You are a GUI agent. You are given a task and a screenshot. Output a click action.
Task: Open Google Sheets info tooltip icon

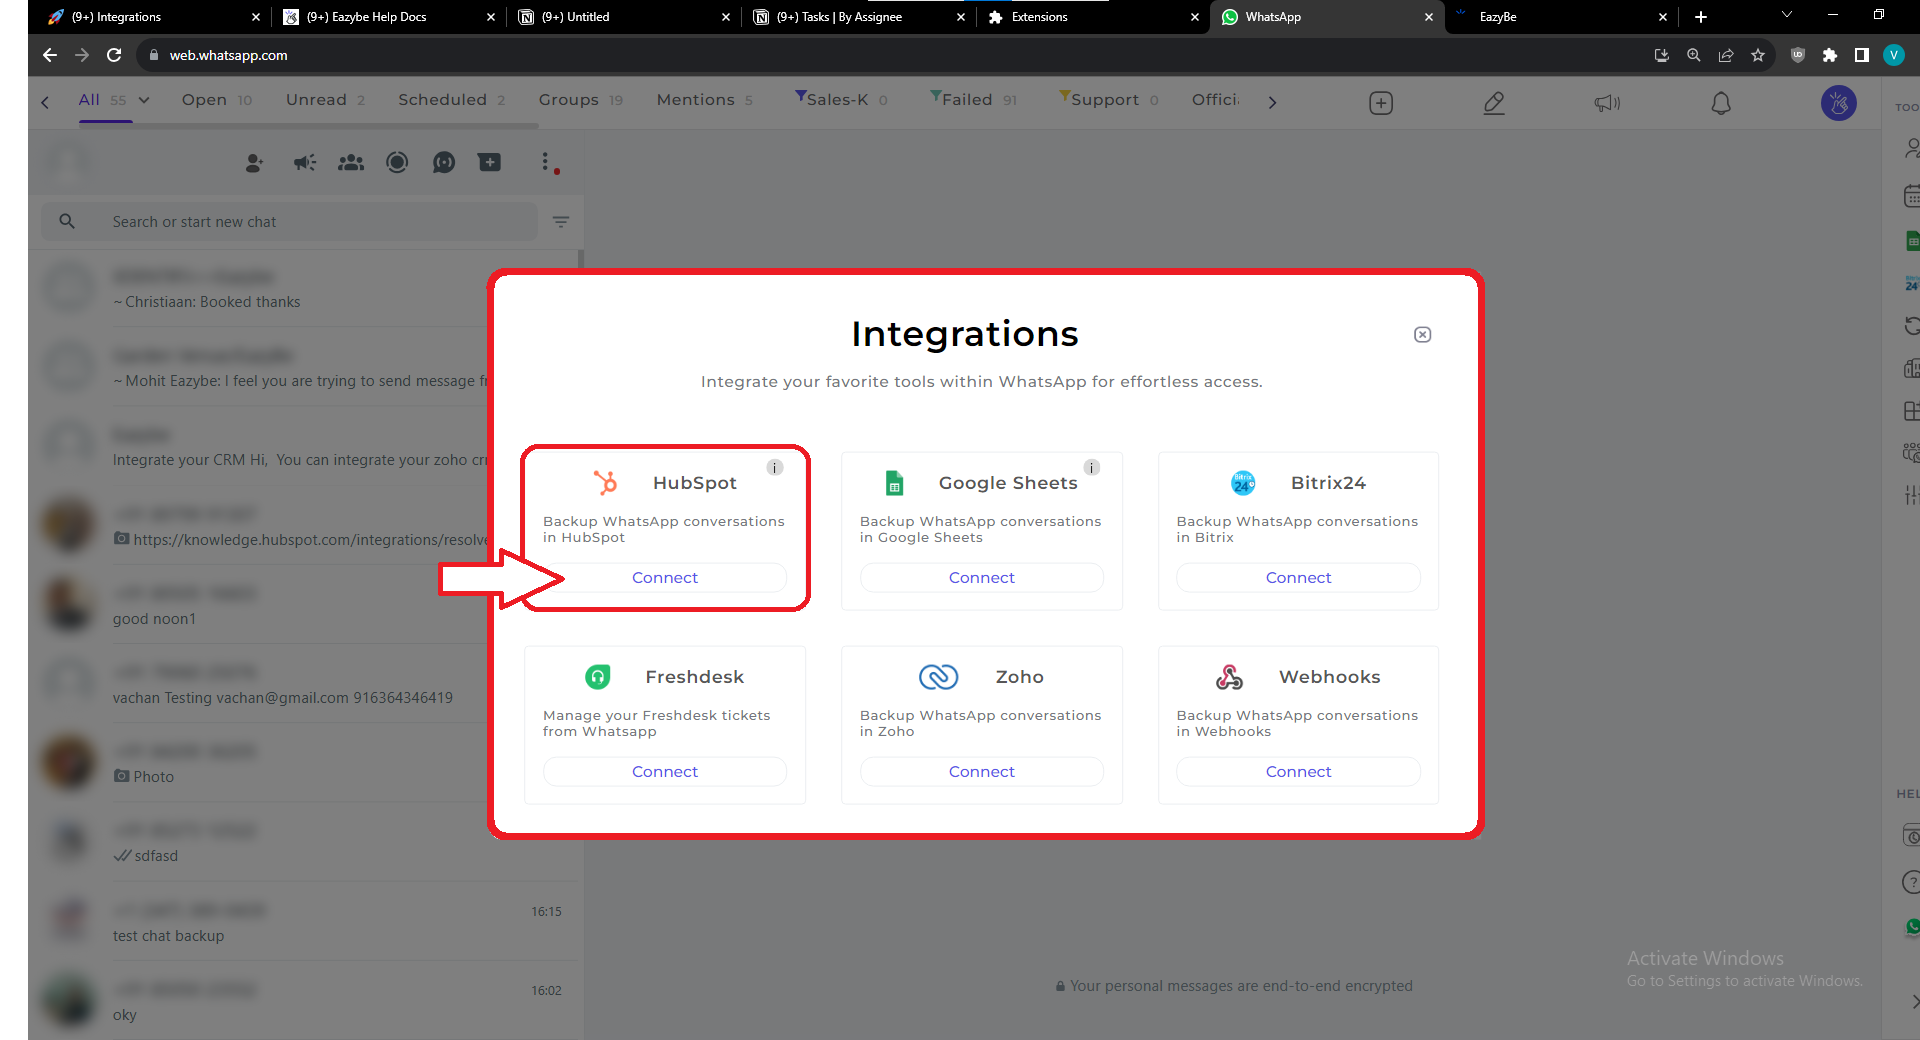point(1091,467)
